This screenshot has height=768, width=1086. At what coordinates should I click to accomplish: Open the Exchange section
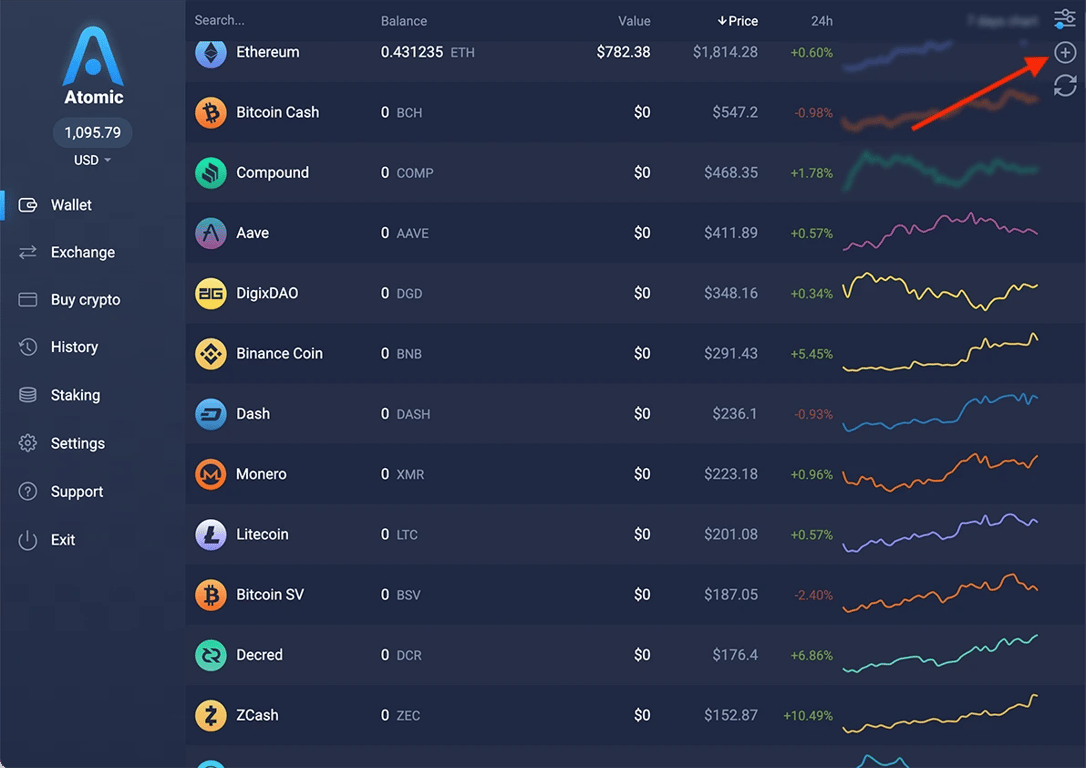tap(82, 252)
